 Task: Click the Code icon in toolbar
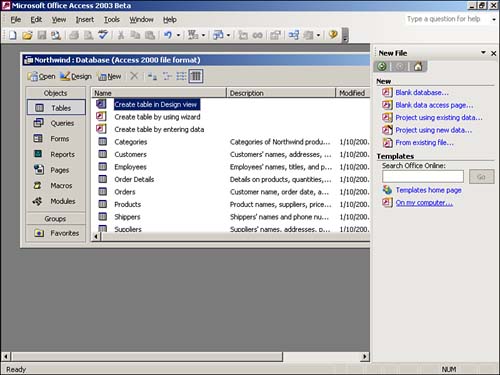(x=243, y=35)
